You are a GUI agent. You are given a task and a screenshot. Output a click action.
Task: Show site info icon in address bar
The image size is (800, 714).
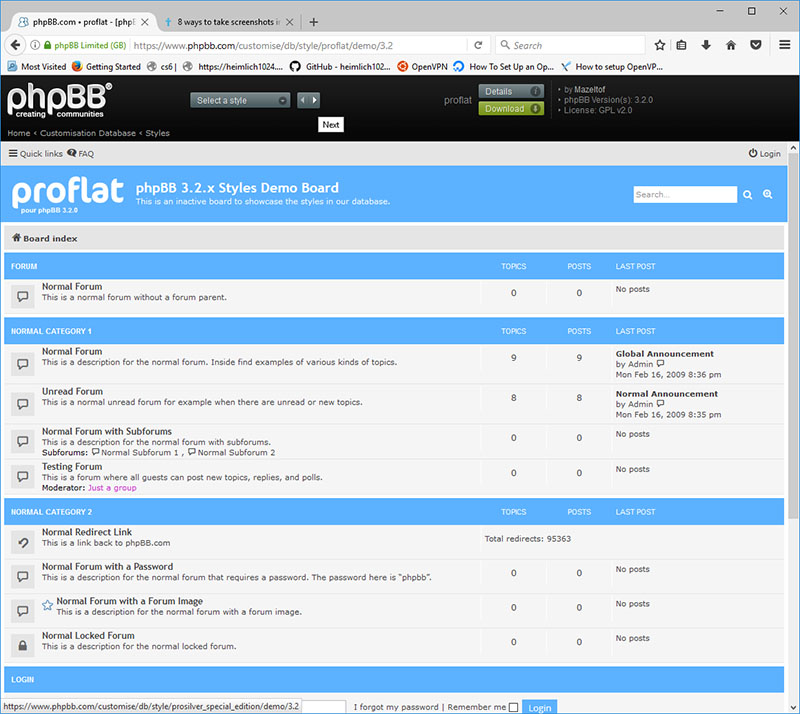pos(35,45)
